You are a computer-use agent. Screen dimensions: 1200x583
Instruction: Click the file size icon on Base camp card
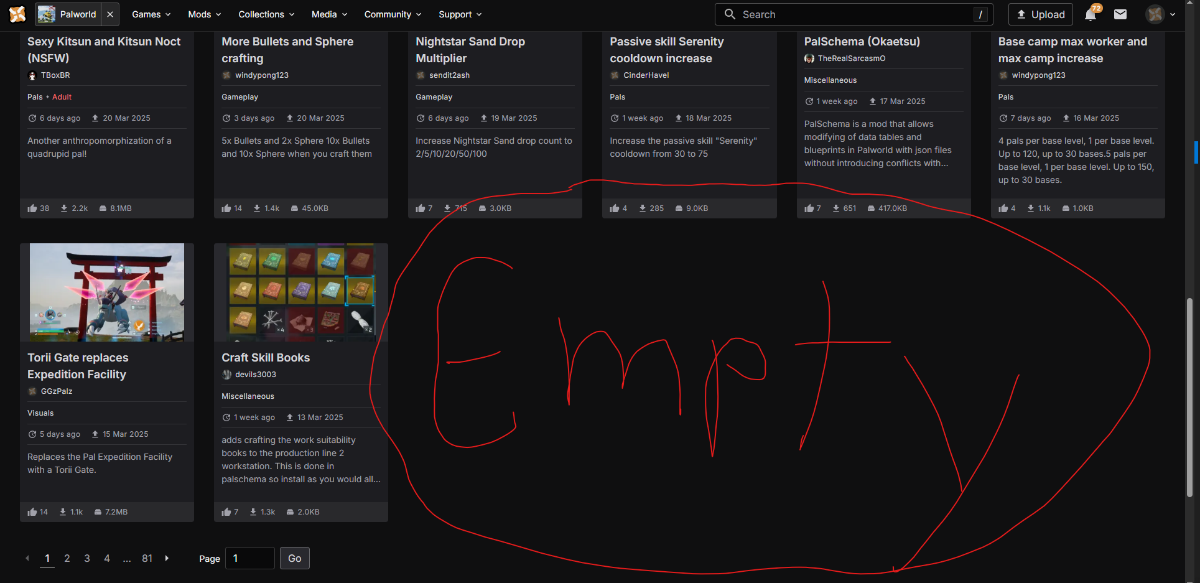point(1064,208)
